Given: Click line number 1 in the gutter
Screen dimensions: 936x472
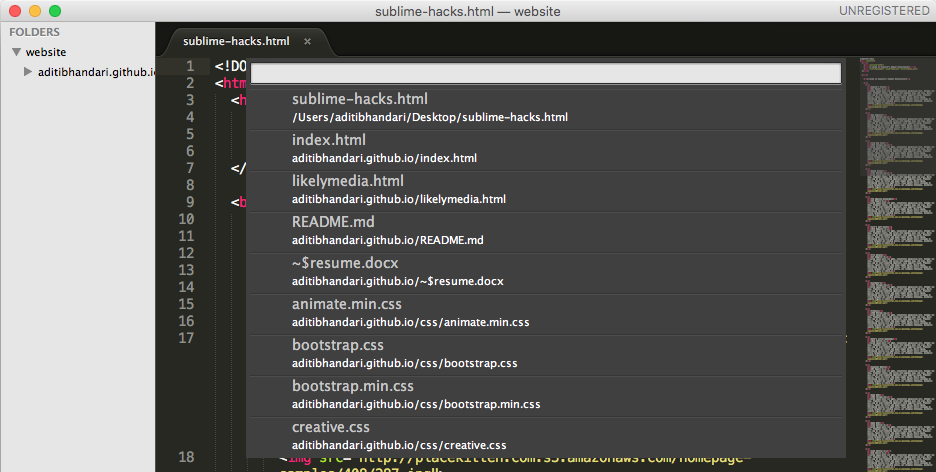Looking at the screenshot, I should (x=190, y=66).
